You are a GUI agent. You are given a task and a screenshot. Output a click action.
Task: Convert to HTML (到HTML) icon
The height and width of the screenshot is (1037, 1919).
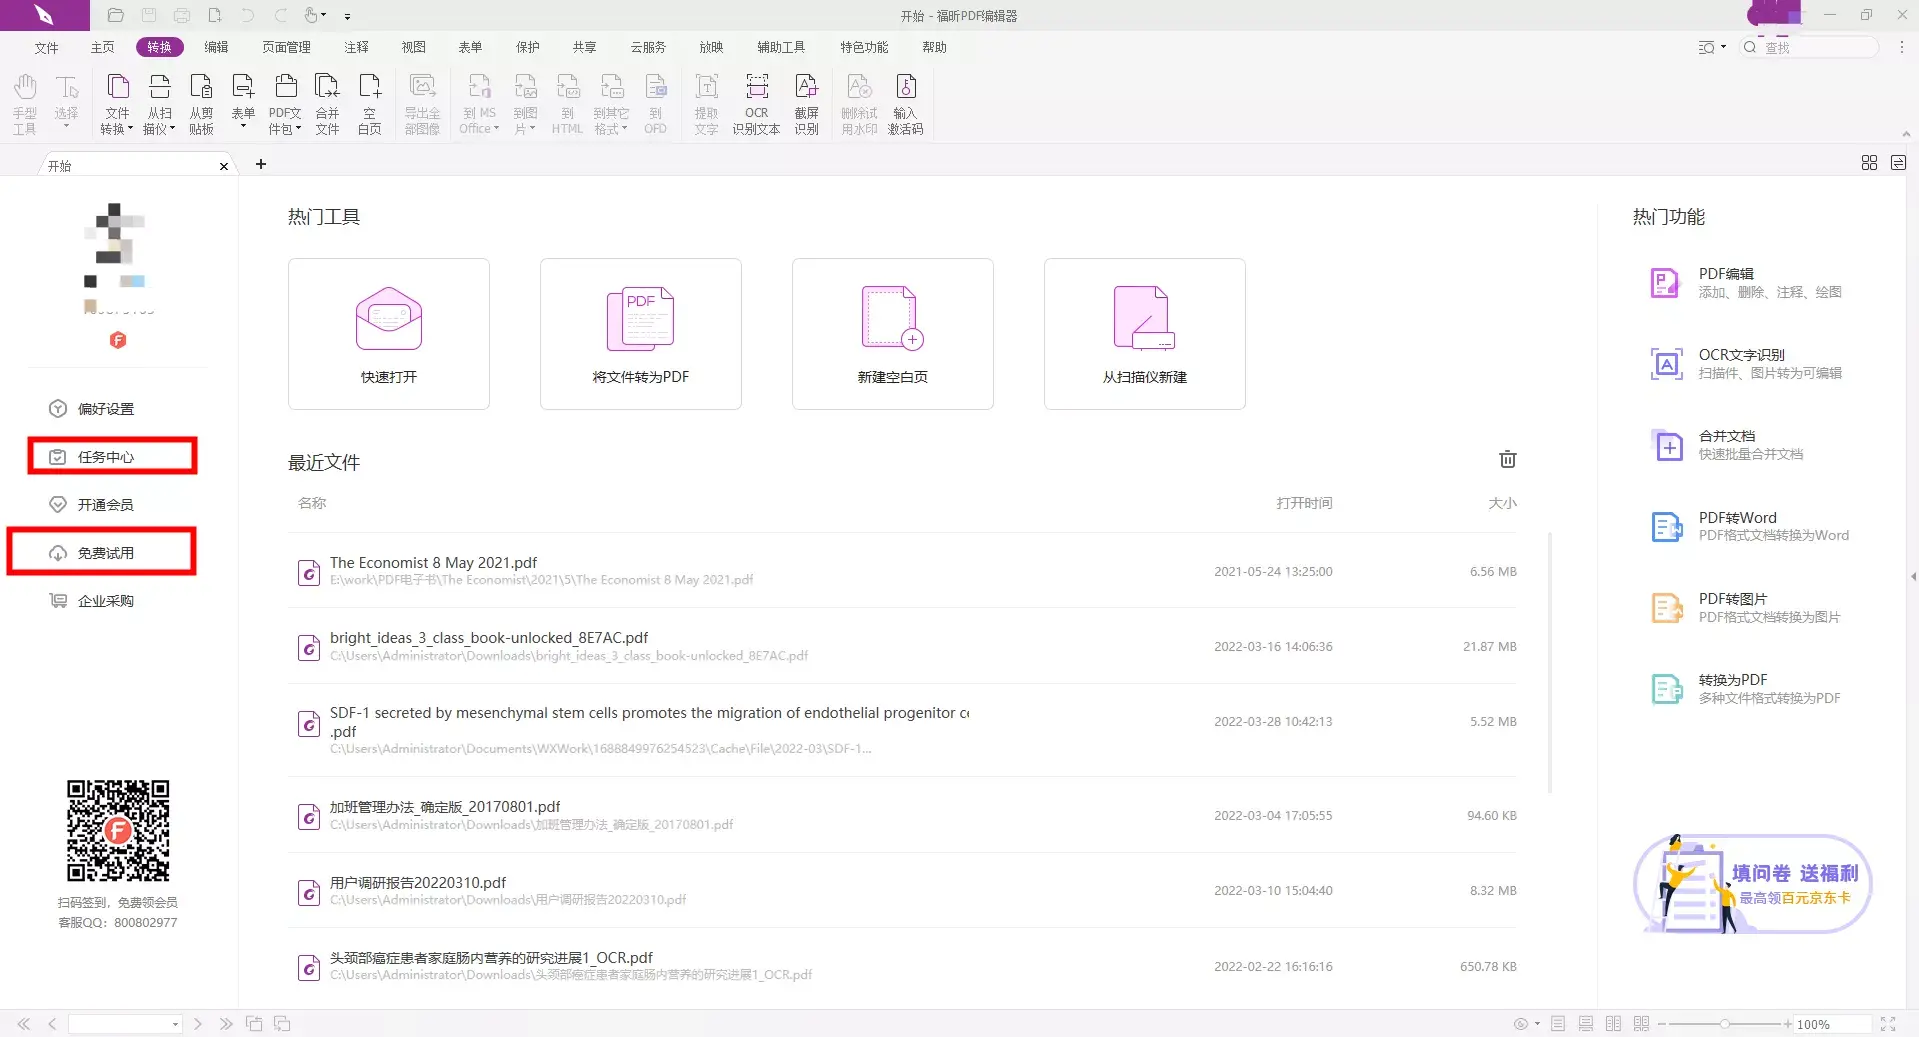click(x=567, y=103)
